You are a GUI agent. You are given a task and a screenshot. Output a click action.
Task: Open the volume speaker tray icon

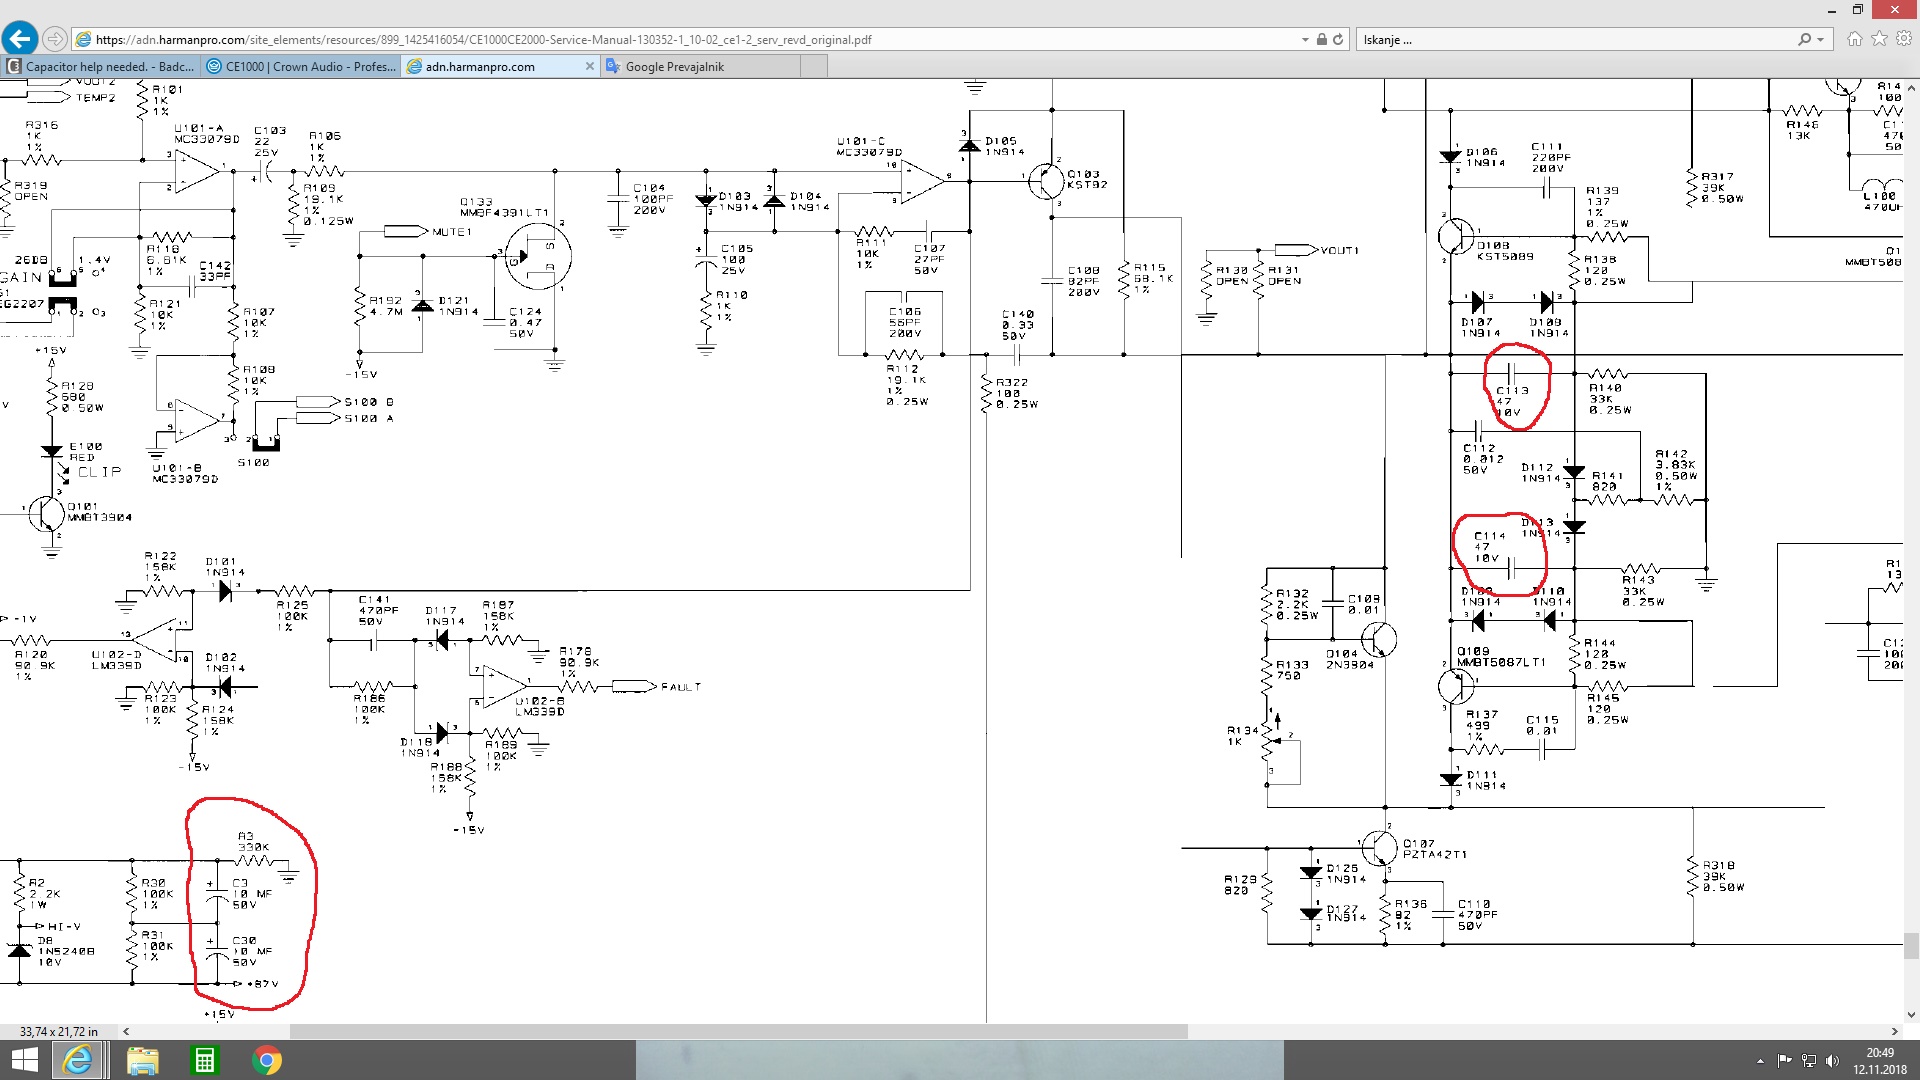point(1832,1061)
